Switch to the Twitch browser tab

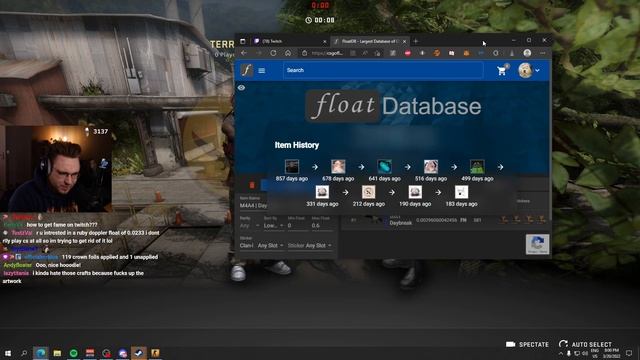pos(289,41)
